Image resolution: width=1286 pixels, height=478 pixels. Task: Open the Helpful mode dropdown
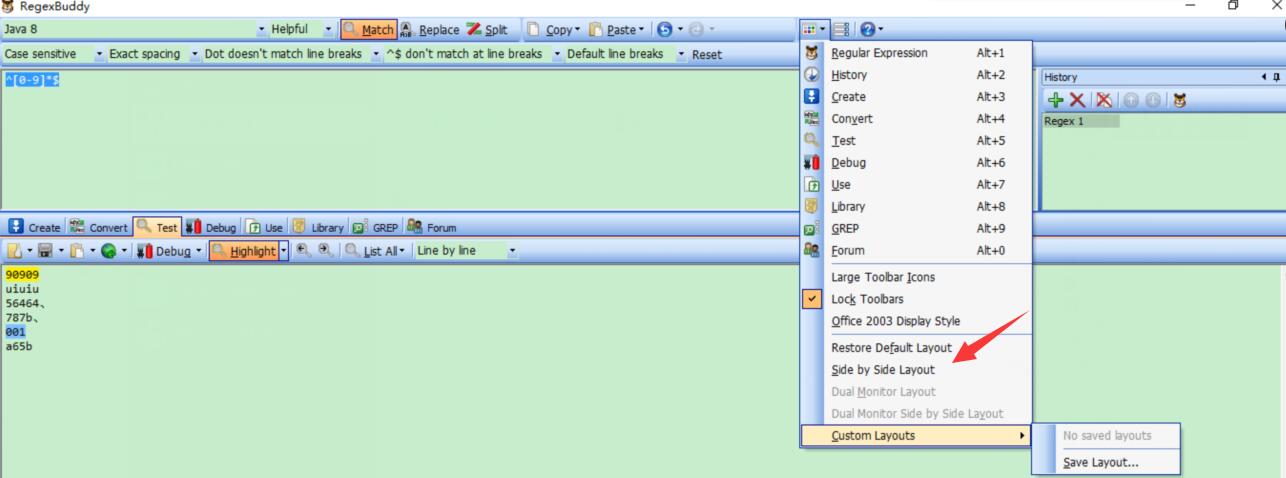[x=329, y=30]
